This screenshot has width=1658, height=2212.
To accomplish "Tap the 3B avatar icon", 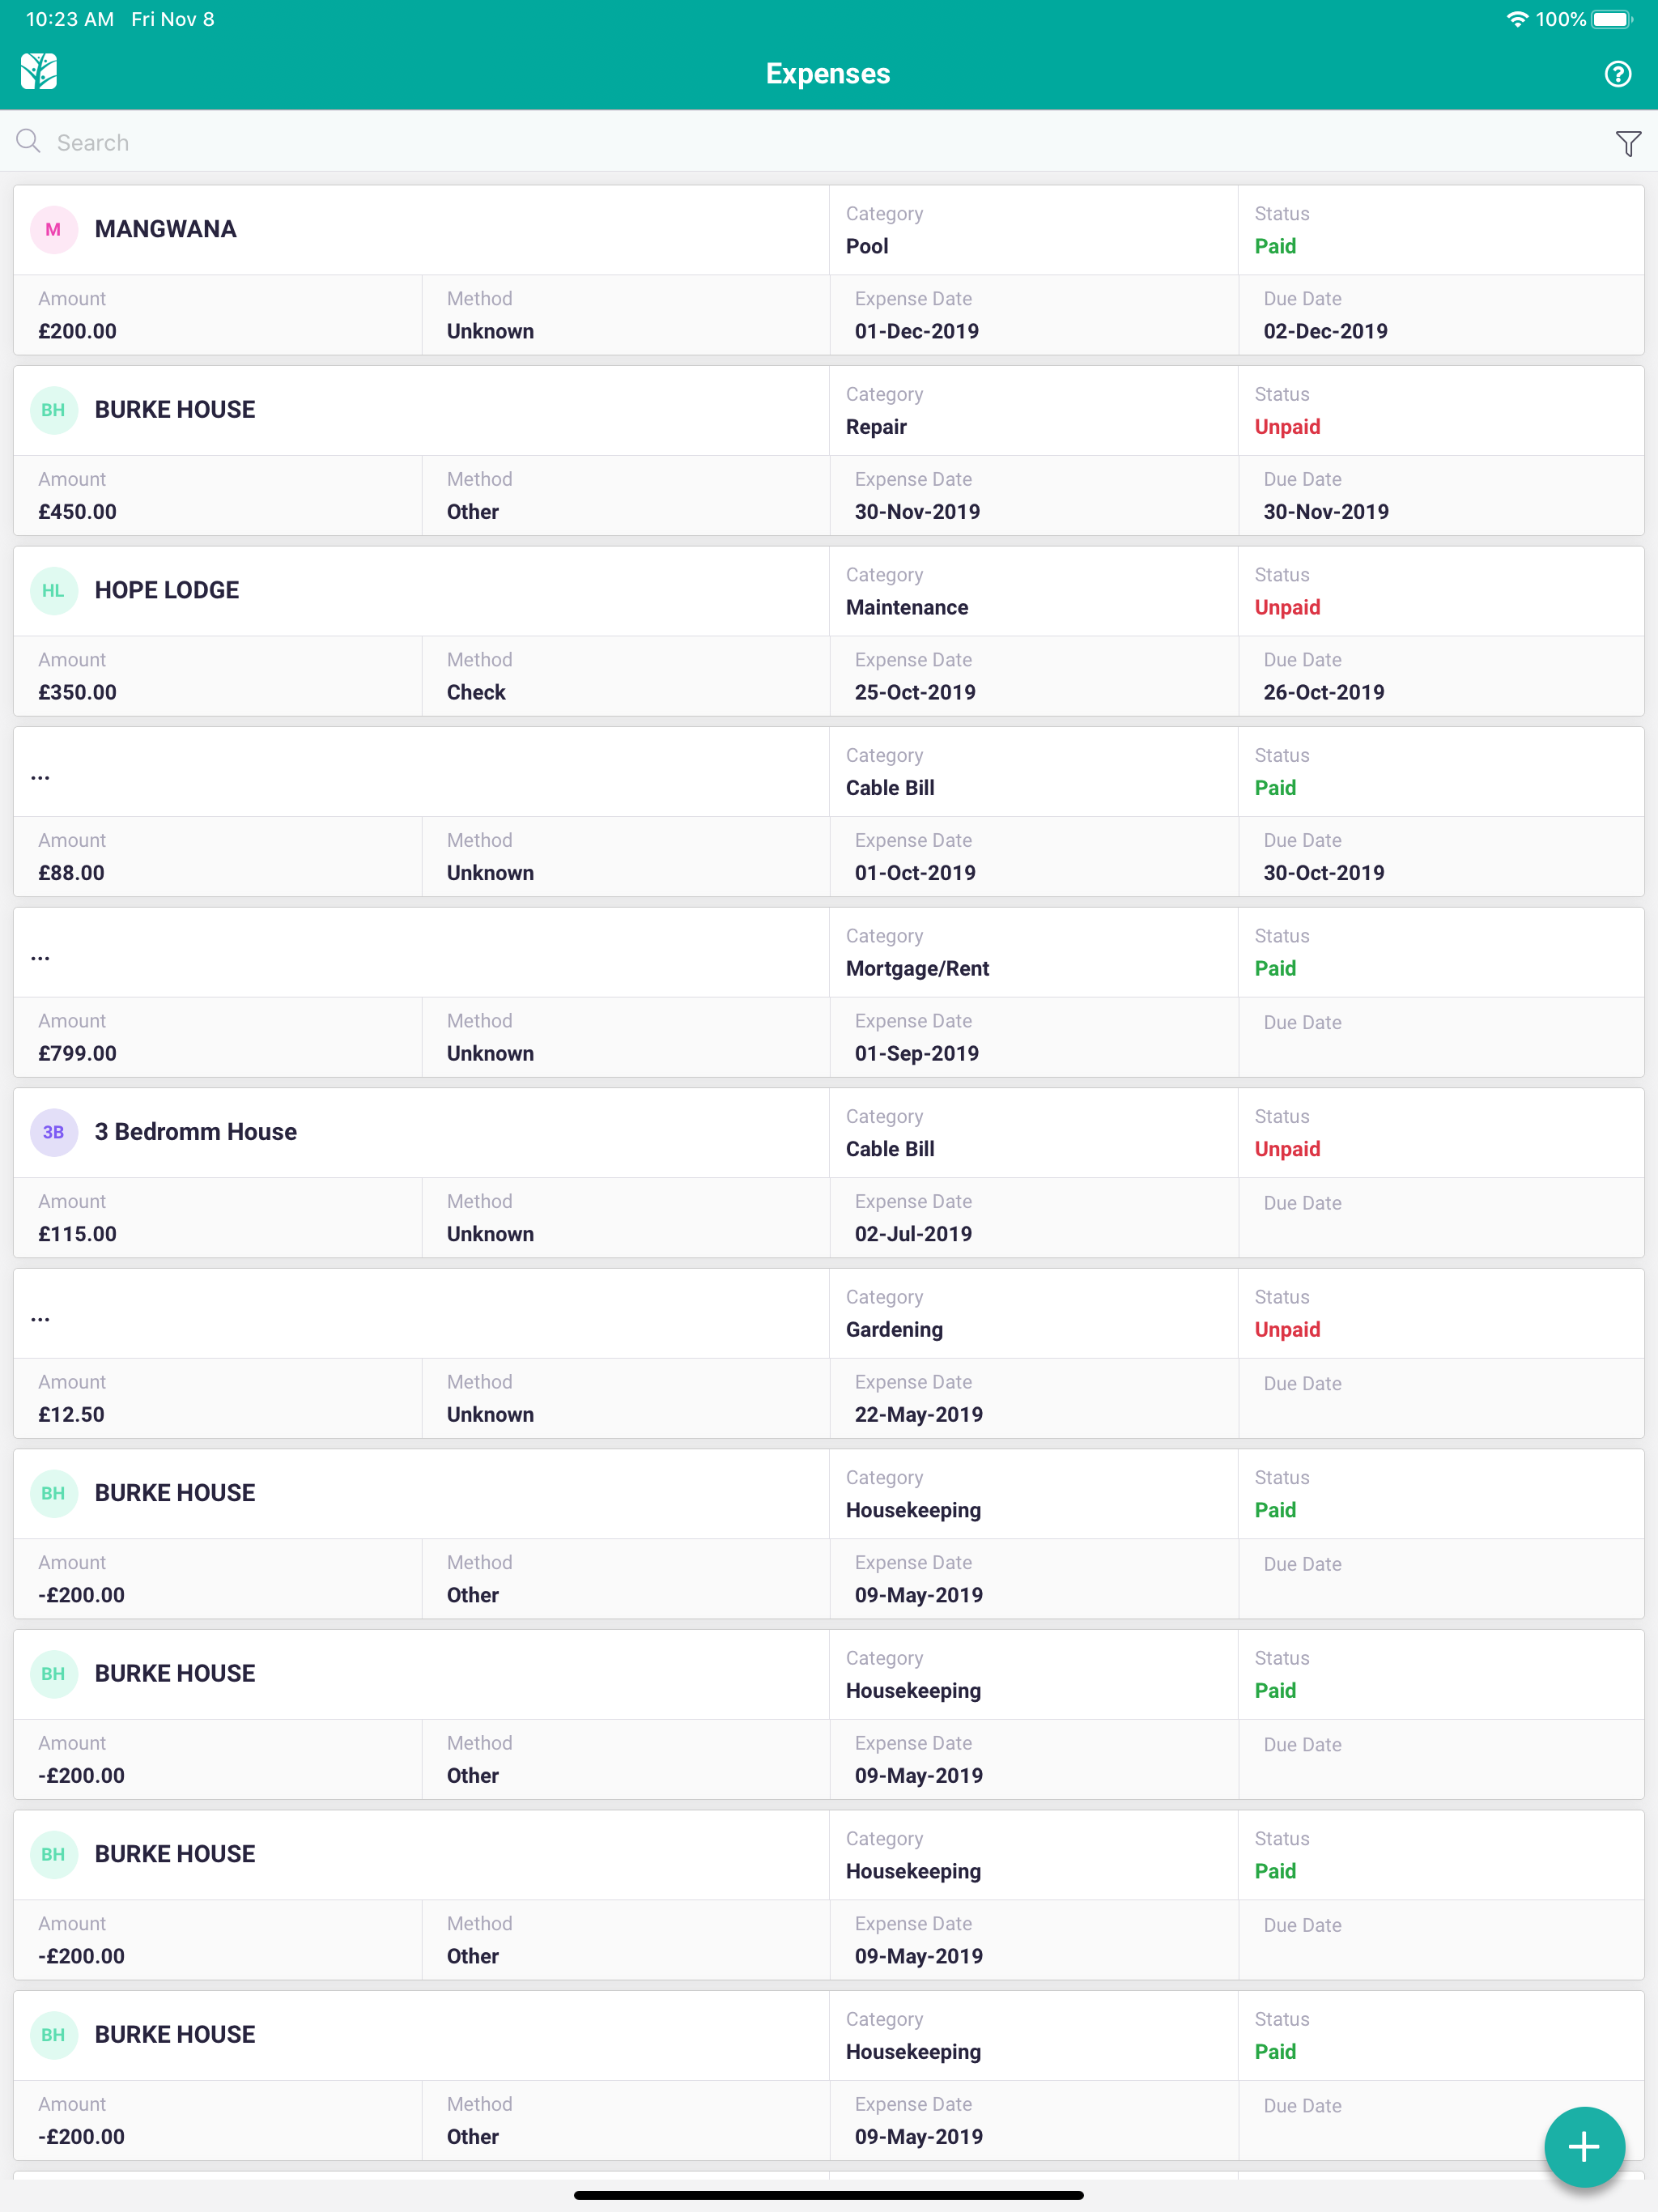I will (53, 1132).
